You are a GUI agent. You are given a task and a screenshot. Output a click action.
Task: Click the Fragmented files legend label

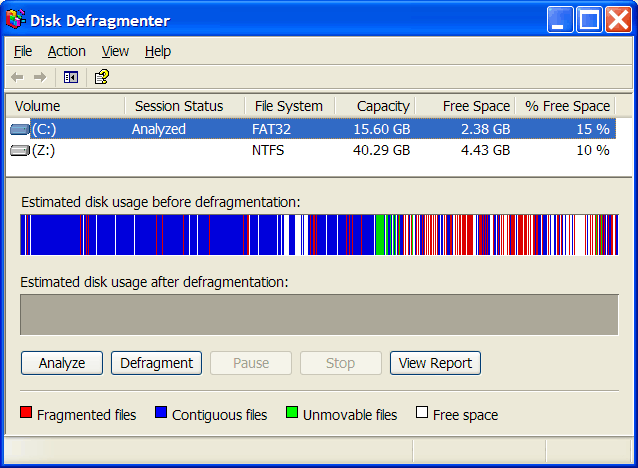pyautogui.click(x=87, y=415)
